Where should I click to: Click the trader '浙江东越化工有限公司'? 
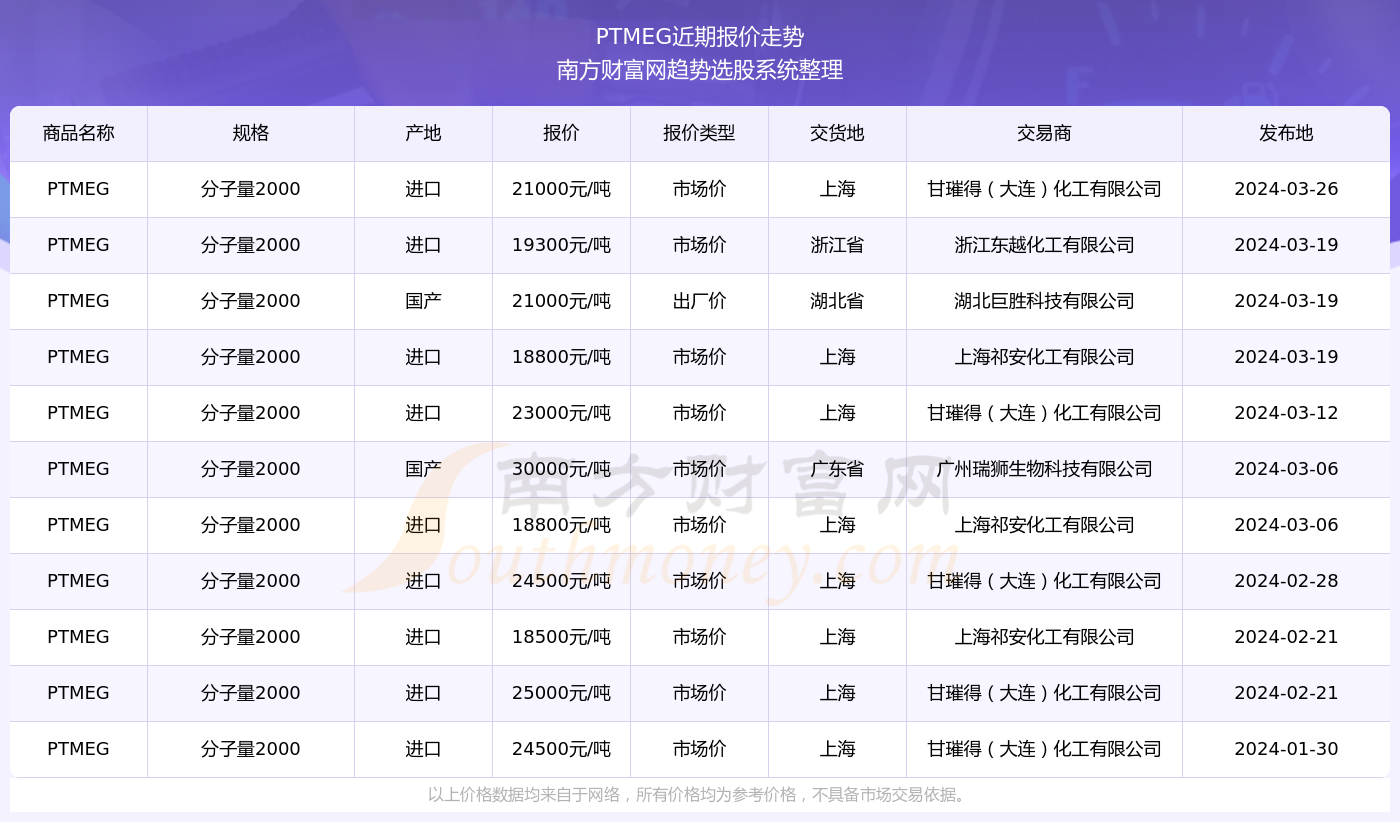pyautogui.click(x=1044, y=245)
